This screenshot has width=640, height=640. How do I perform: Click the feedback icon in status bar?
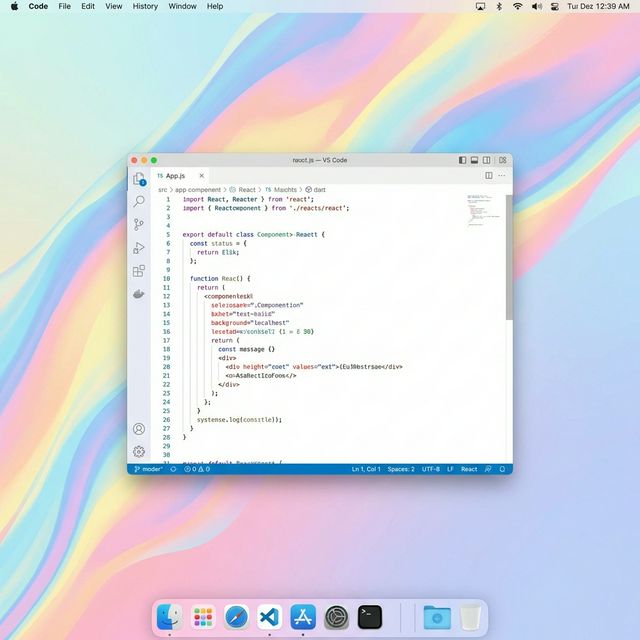coord(488,469)
